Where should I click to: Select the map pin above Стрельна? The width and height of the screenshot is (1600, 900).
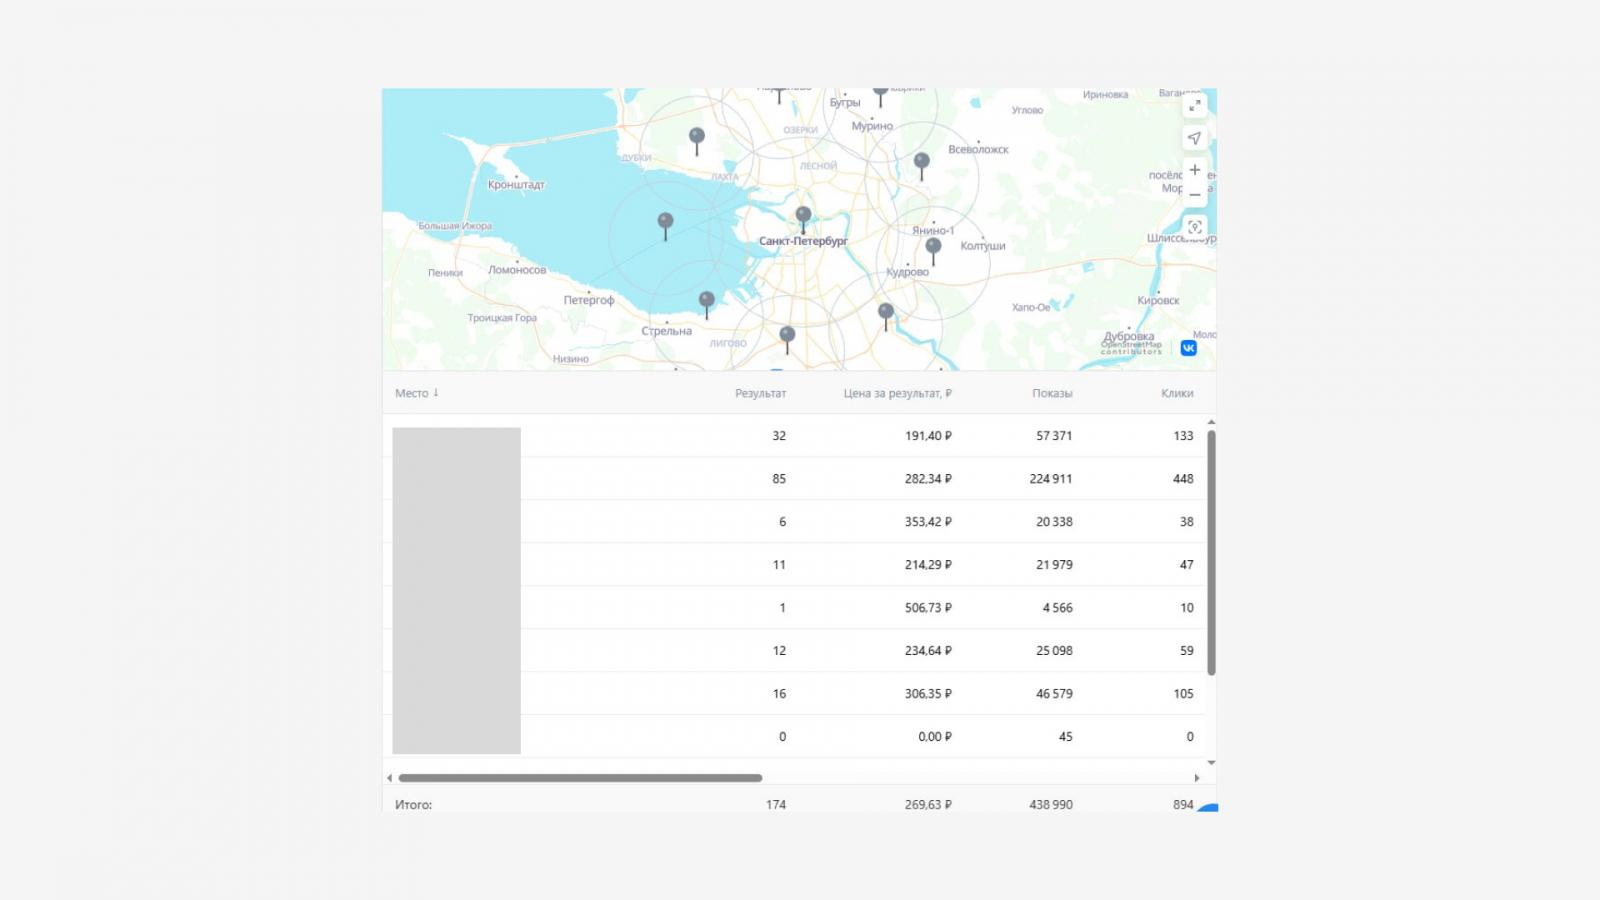[x=707, y=300]
